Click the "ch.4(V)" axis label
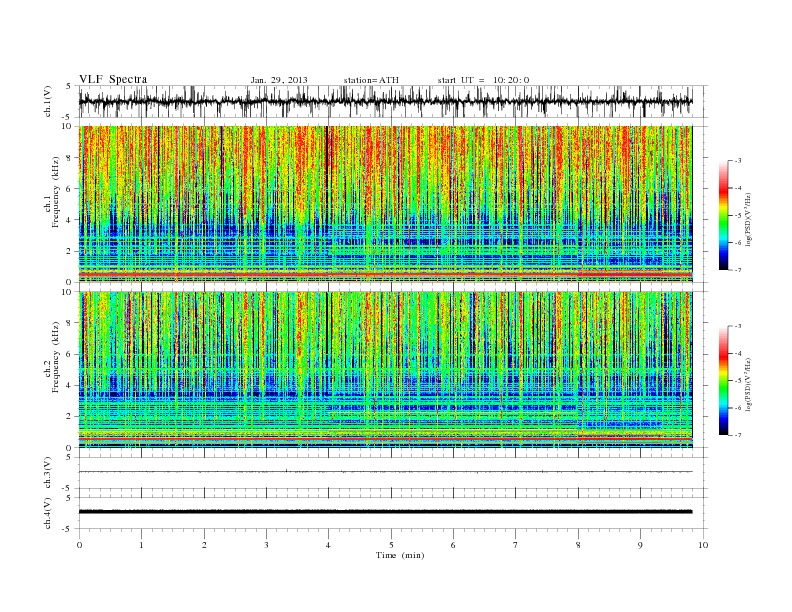The width and height of the screenshot is (792, 612). (48, 513)
